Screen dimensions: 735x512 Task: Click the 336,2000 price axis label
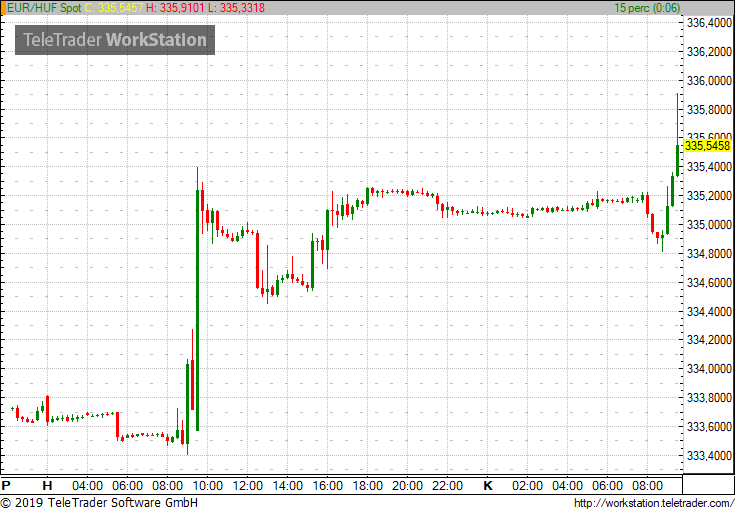pyautogui.click(x=708, y=52)
